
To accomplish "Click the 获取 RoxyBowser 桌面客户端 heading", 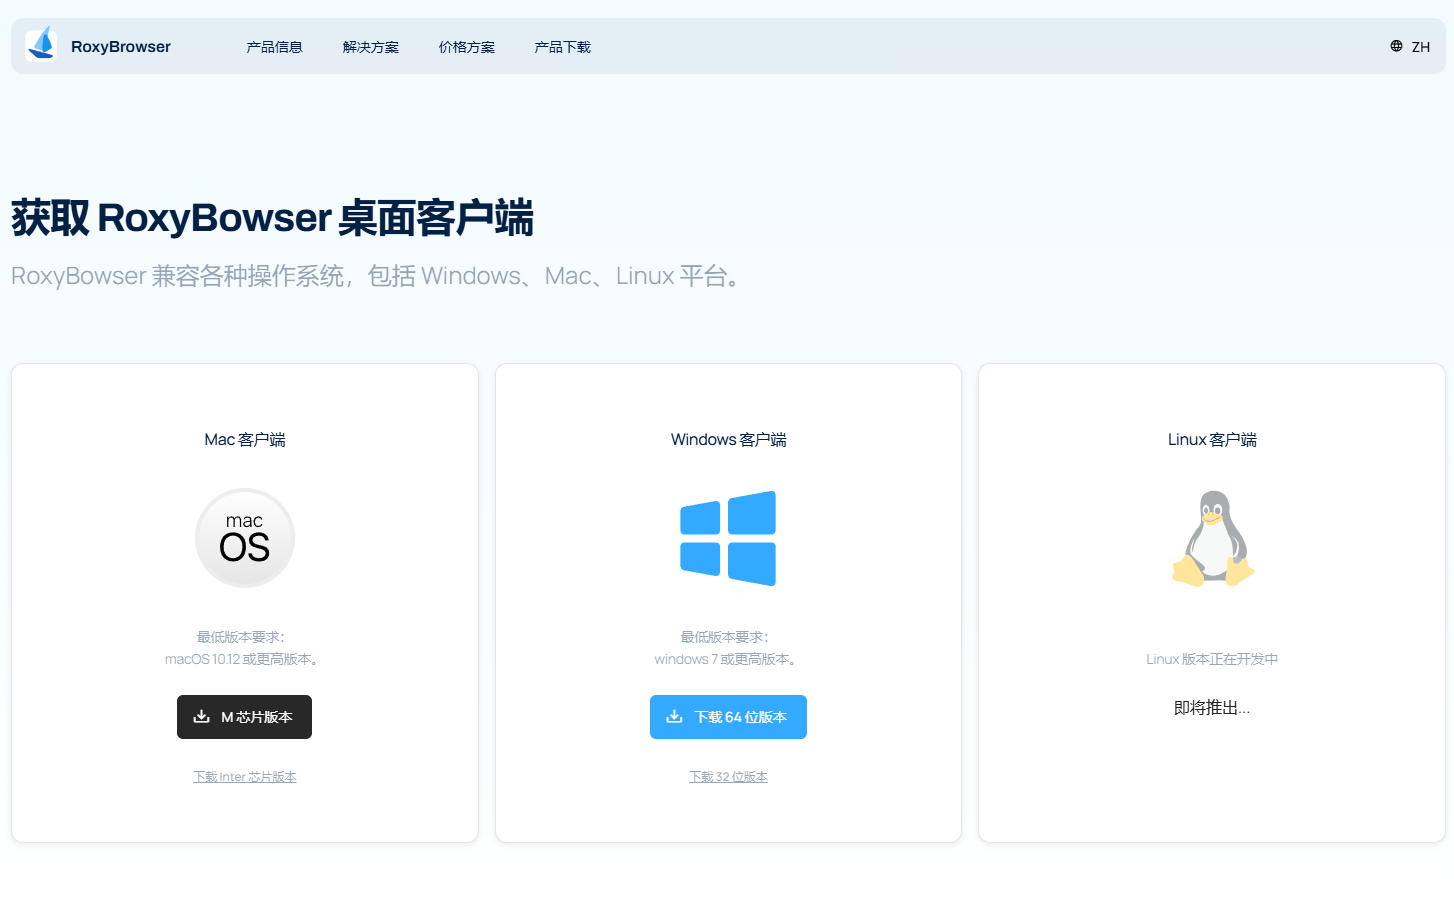I will click(272, 218).
